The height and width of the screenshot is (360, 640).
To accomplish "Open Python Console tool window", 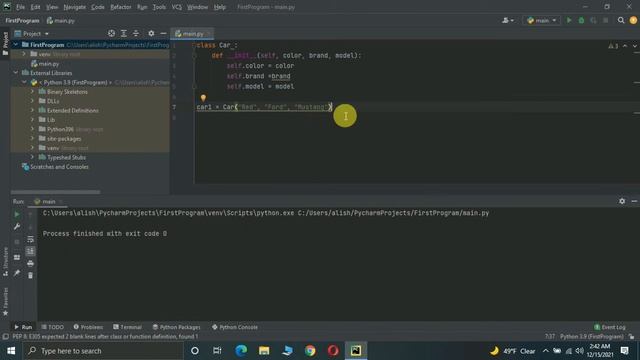I will point(235,327).
